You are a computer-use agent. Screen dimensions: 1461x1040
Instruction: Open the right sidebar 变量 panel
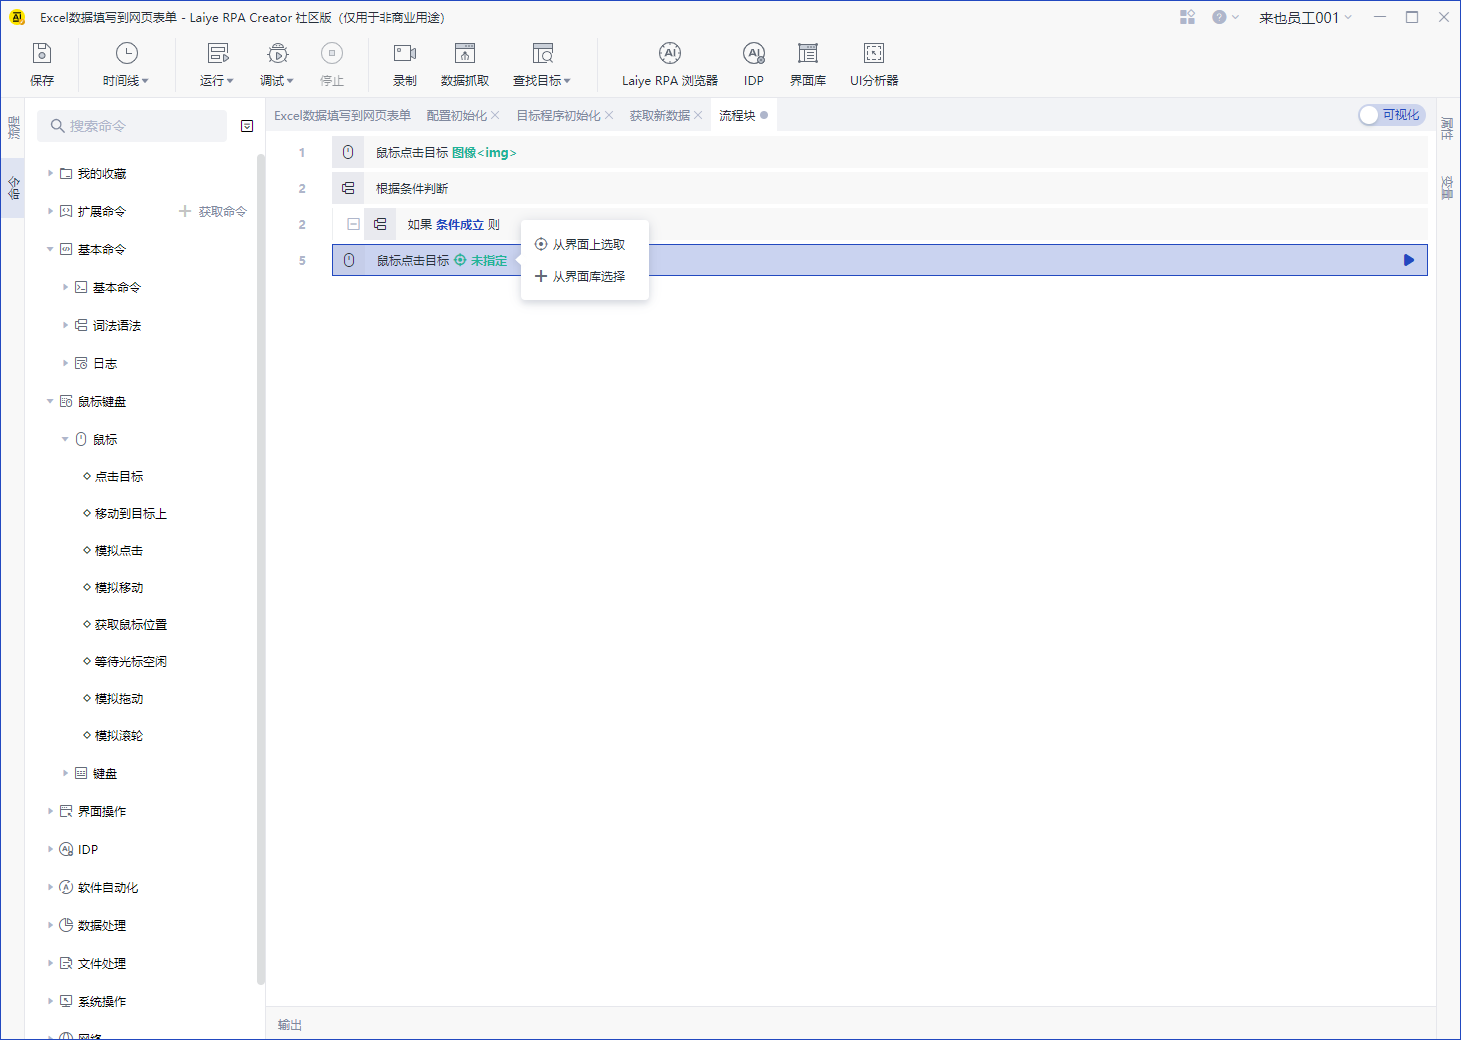1447,188
